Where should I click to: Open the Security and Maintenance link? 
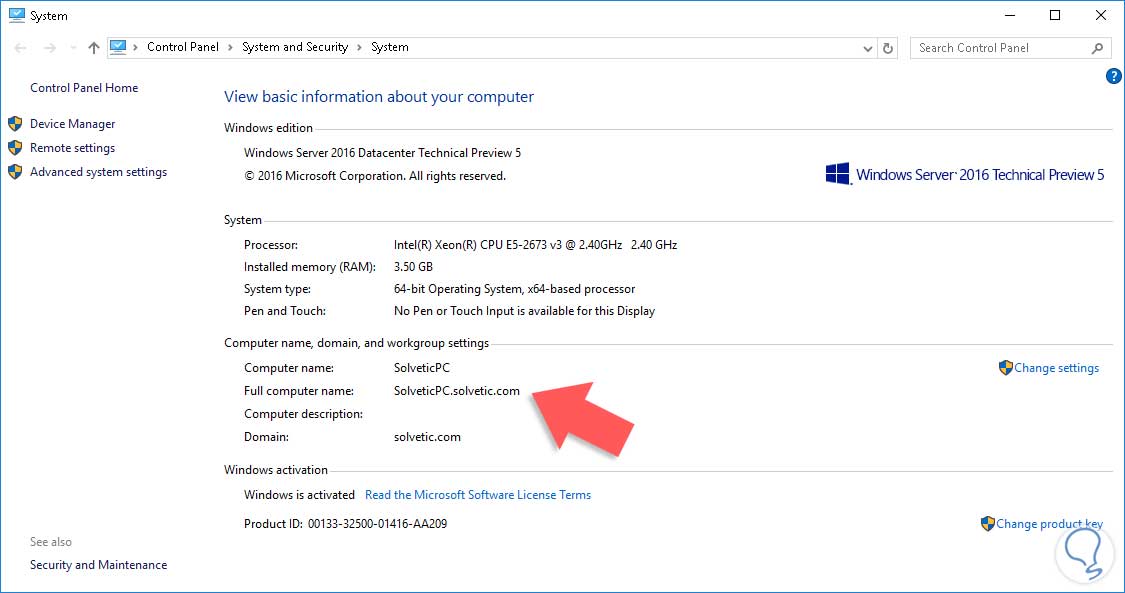[98, 565]
